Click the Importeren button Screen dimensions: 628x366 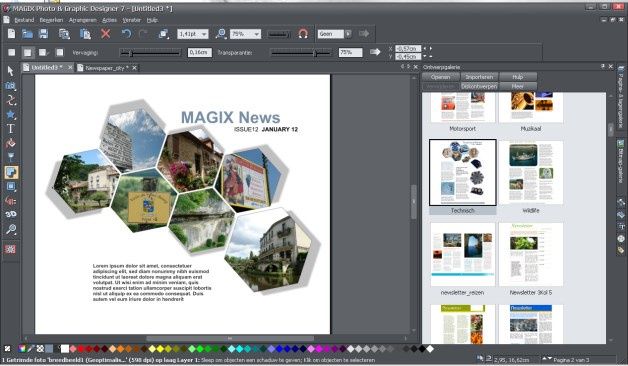[x=479, y=77]
